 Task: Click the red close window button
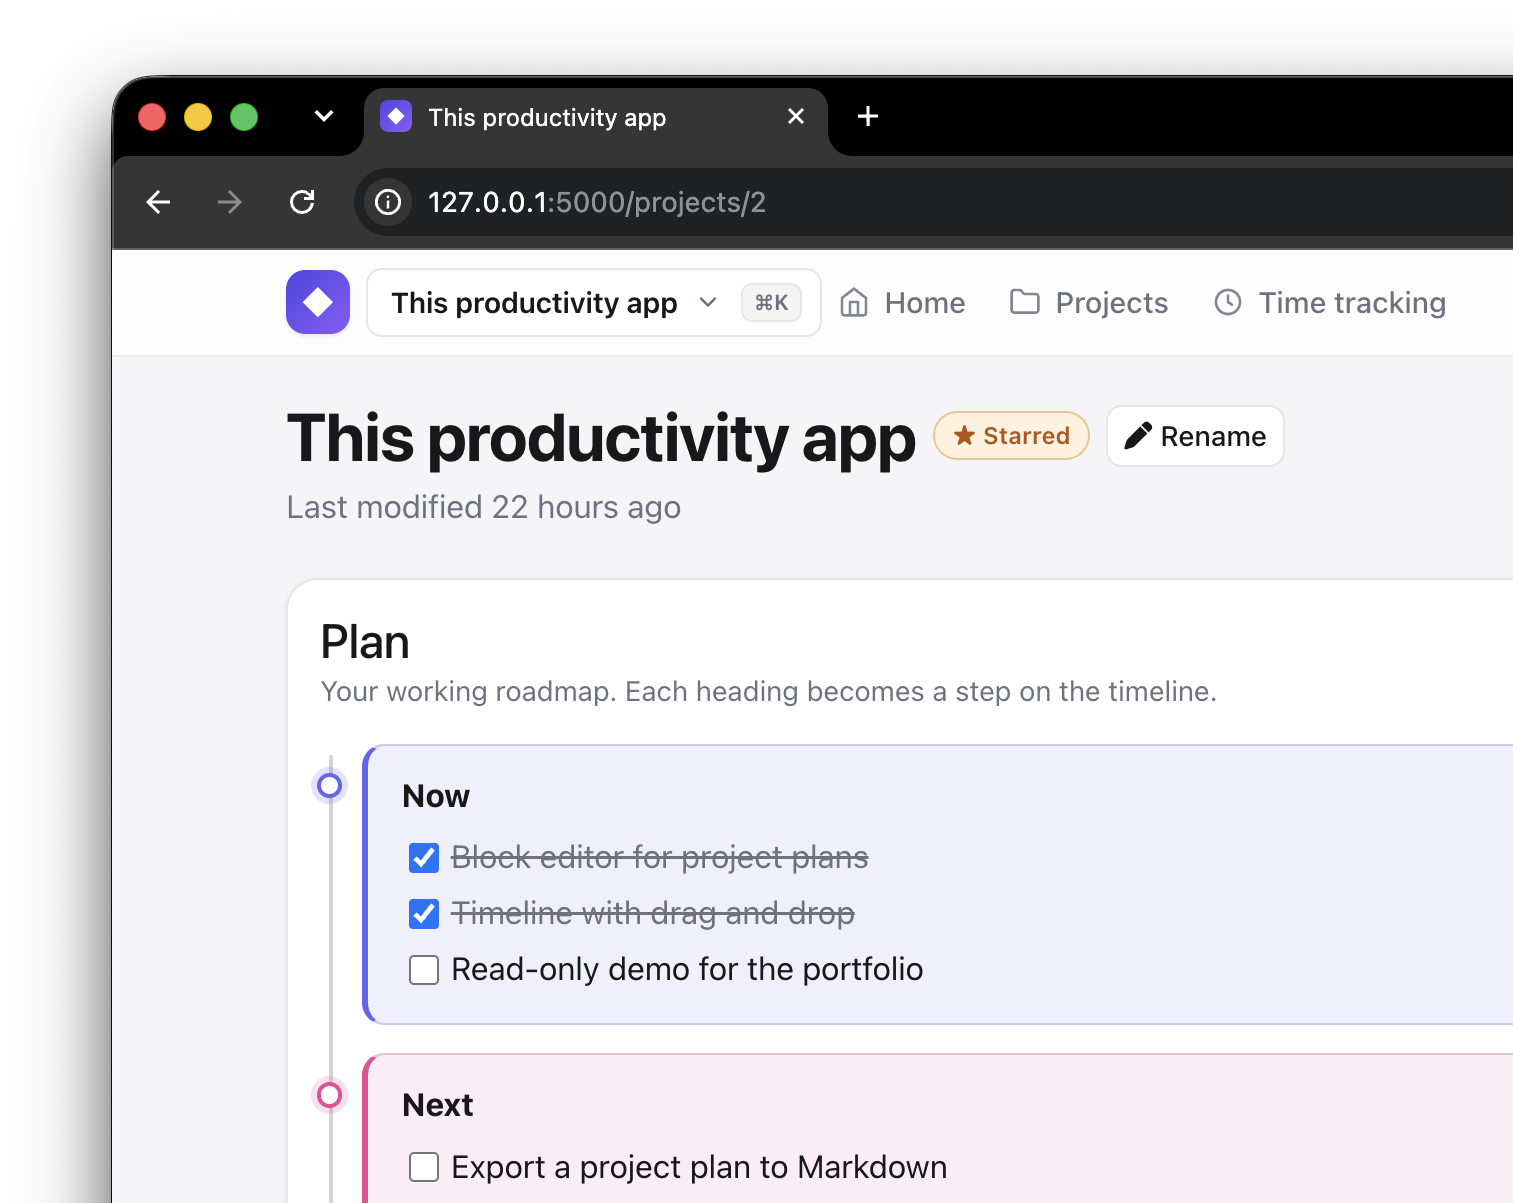(x=152, y=117)
